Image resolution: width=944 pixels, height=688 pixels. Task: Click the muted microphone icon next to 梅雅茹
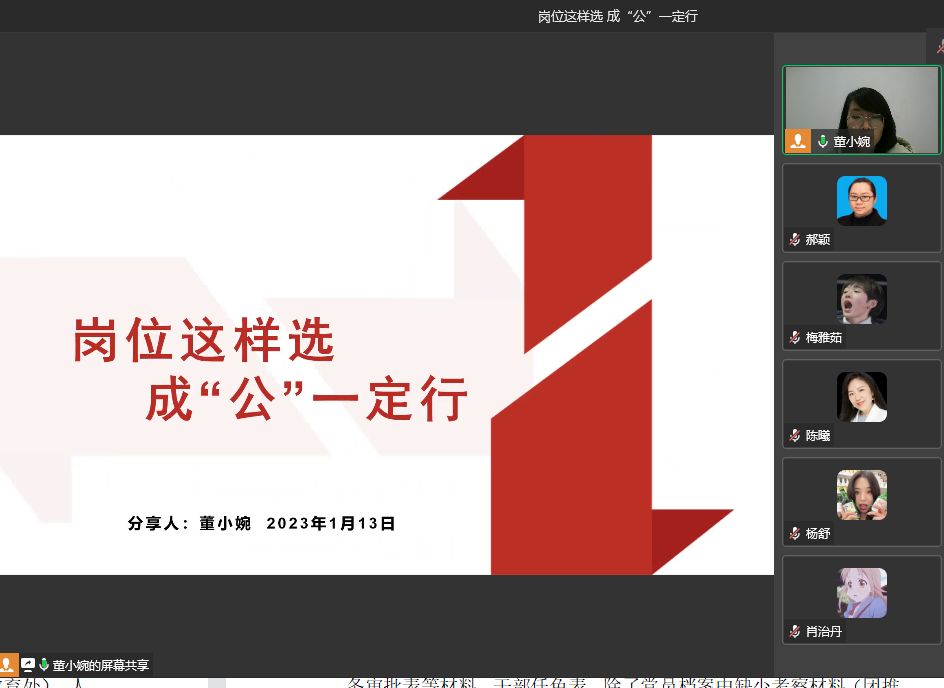point(794,338)
